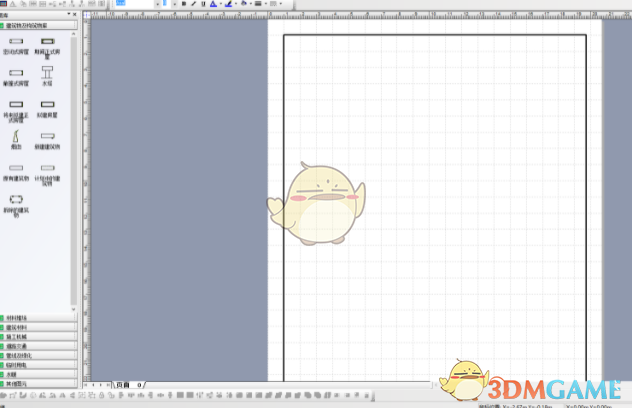Open the line pattern dropdown arrow
Screen dimensions: 632x408
(280, 4)
